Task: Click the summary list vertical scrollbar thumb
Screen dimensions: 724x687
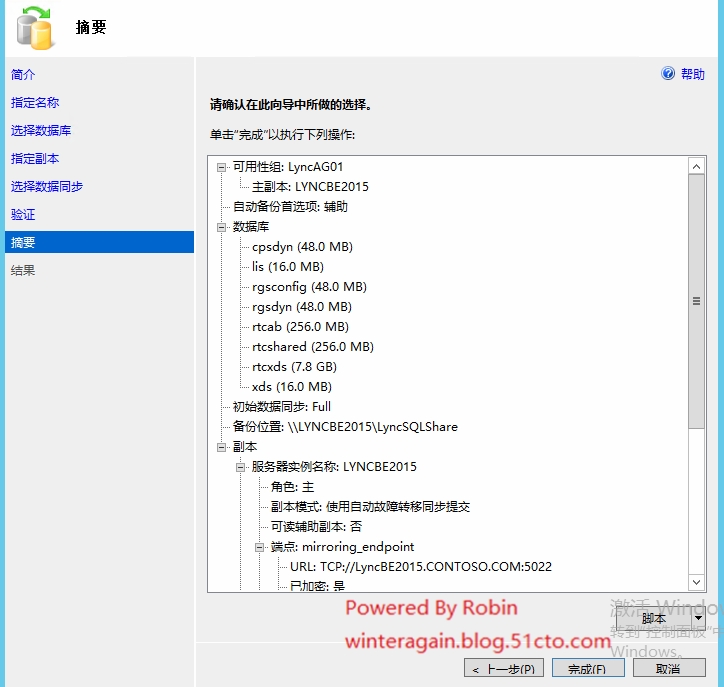Action: tap(696, 301)
